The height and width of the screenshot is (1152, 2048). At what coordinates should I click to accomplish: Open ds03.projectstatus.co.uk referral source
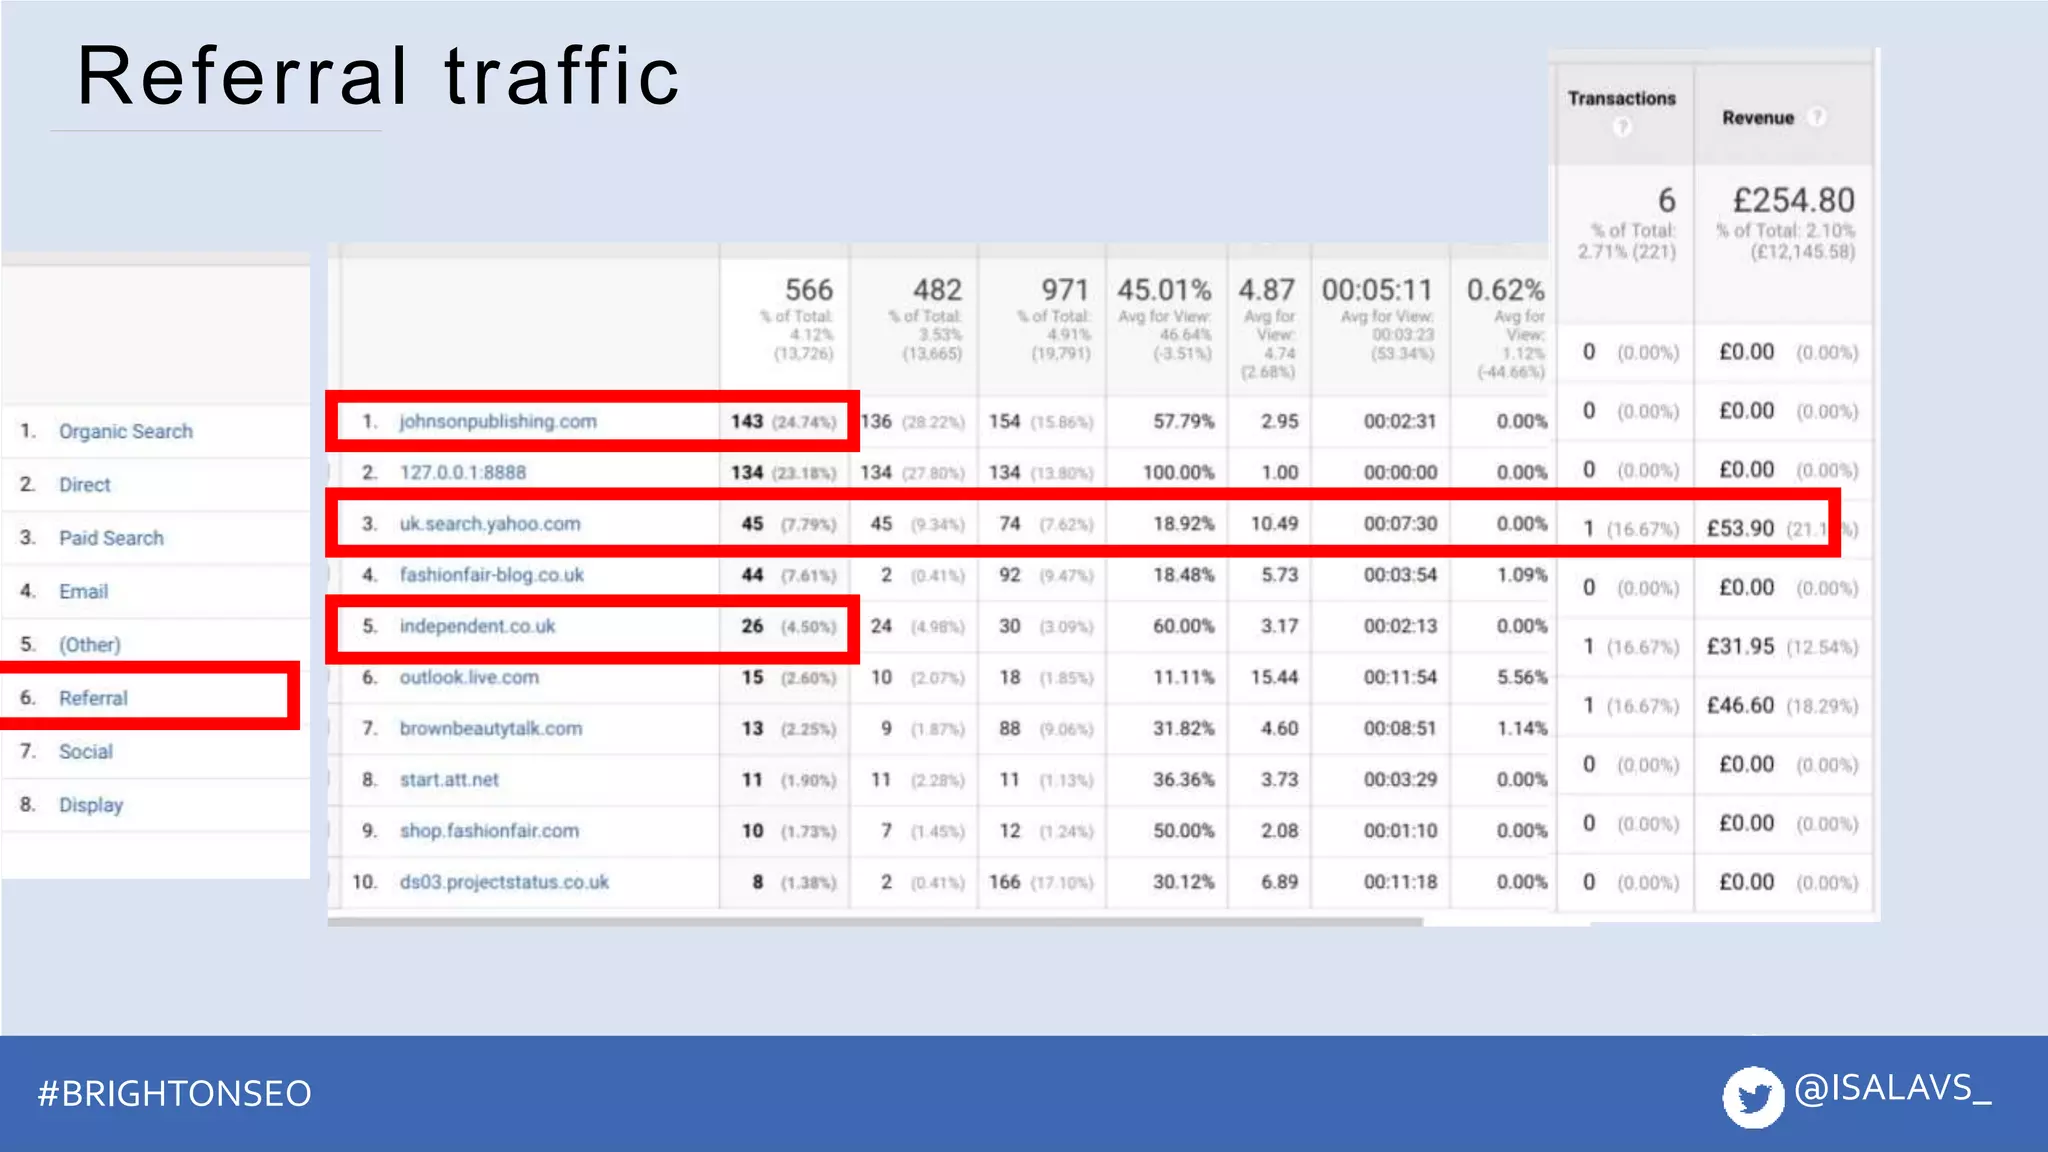pos(504,882)
